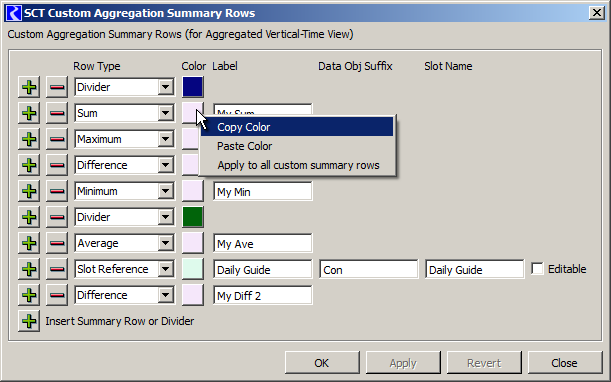Click minus icon on Difference row below Maximum
Viewport: 611px width, 382px height.
pyautogui.click(x=57, y=165)
